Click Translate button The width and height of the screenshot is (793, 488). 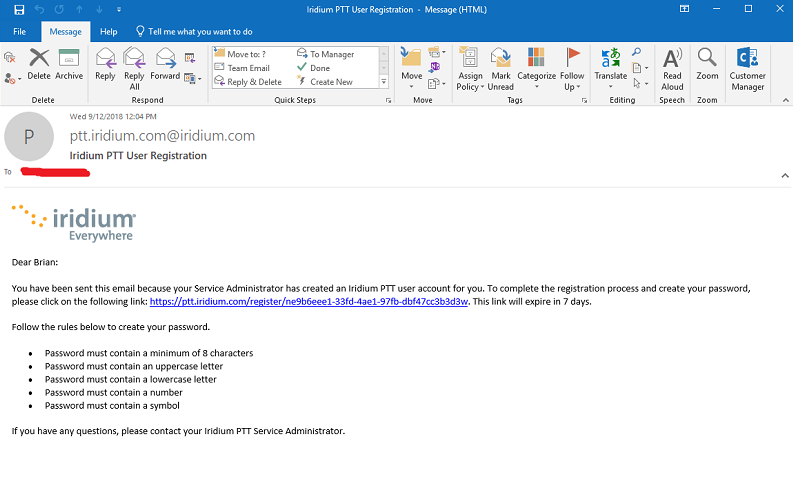tap(610, 69)
